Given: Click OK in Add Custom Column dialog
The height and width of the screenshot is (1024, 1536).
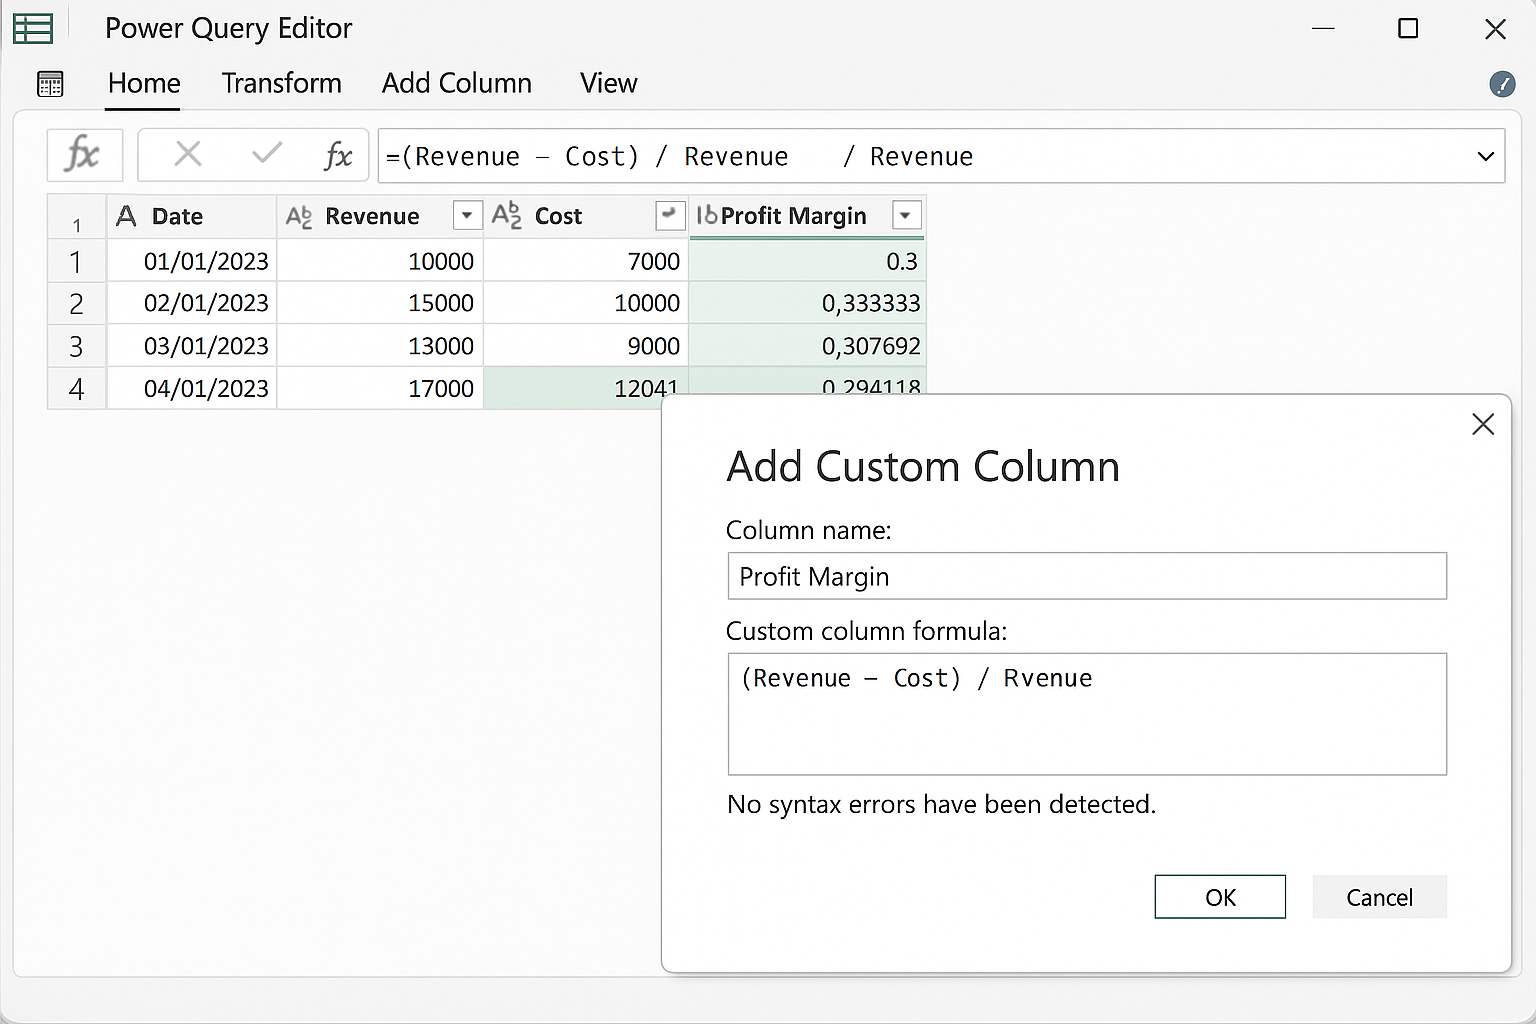Looking at the screenshot, I should tap(1220, 897).
